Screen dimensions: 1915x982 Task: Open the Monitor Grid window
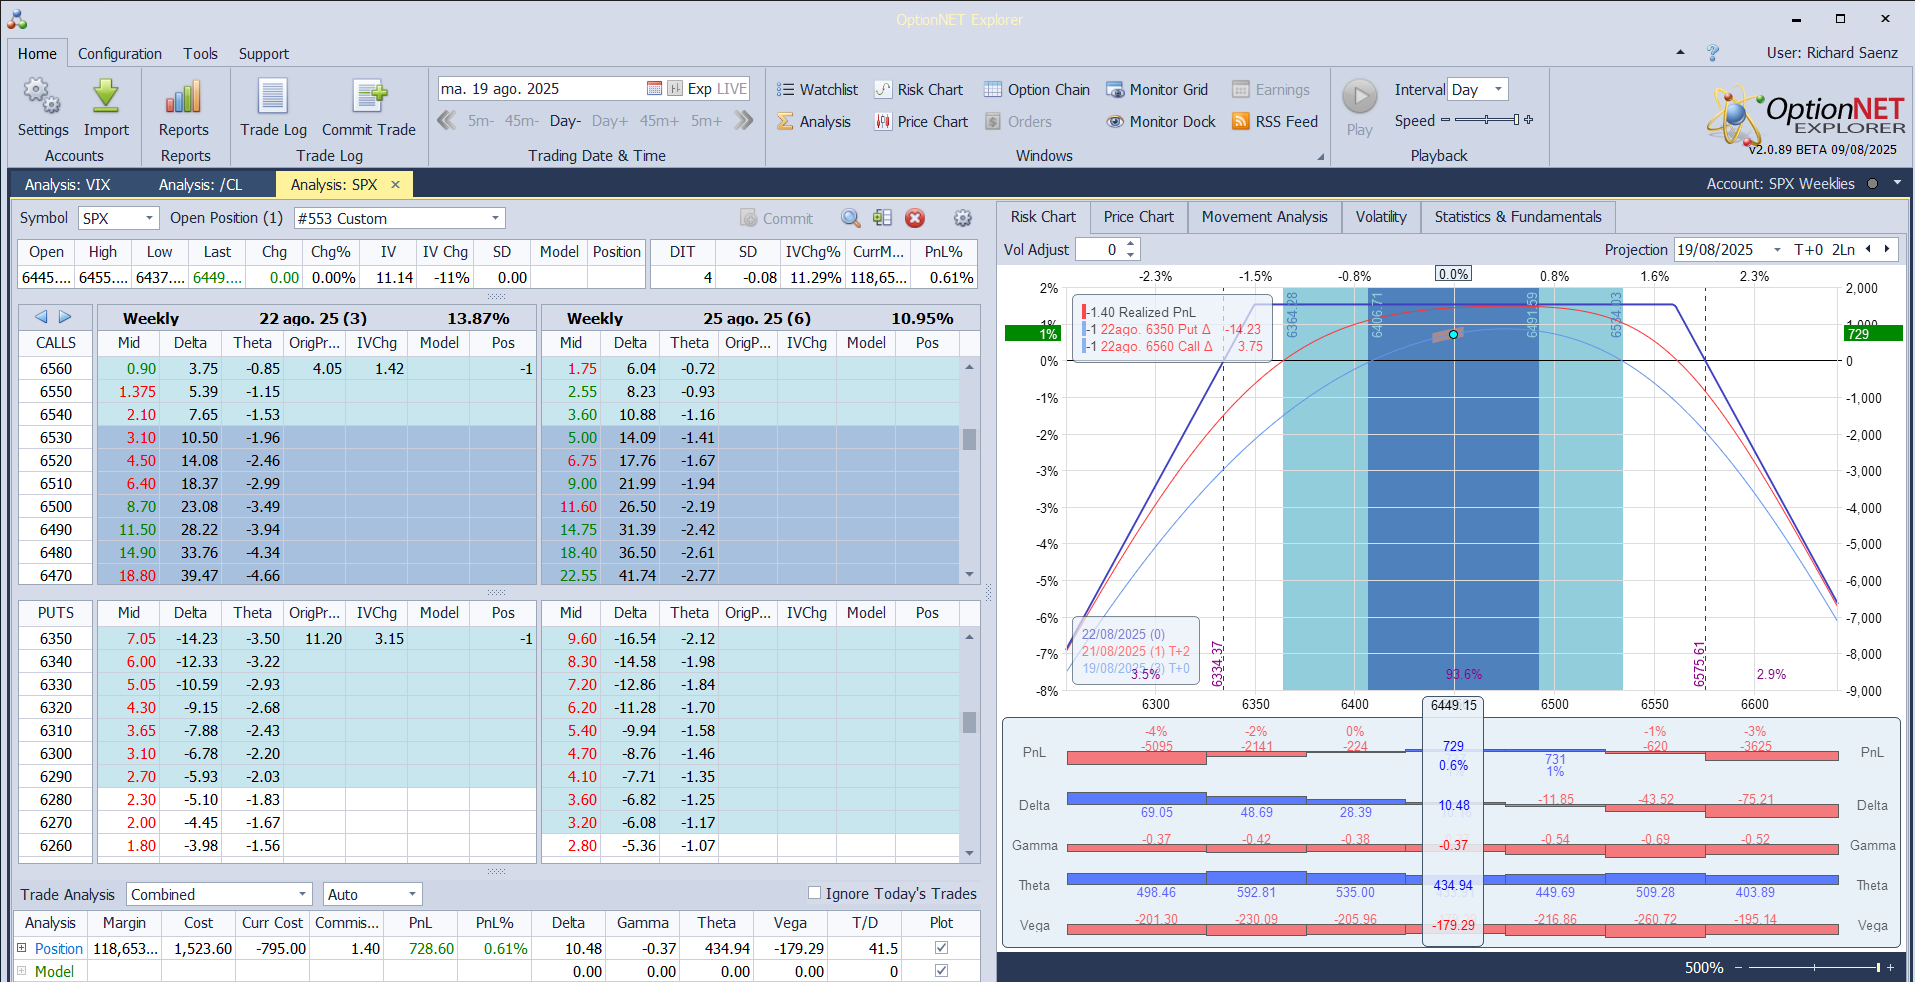point(1156,90)
